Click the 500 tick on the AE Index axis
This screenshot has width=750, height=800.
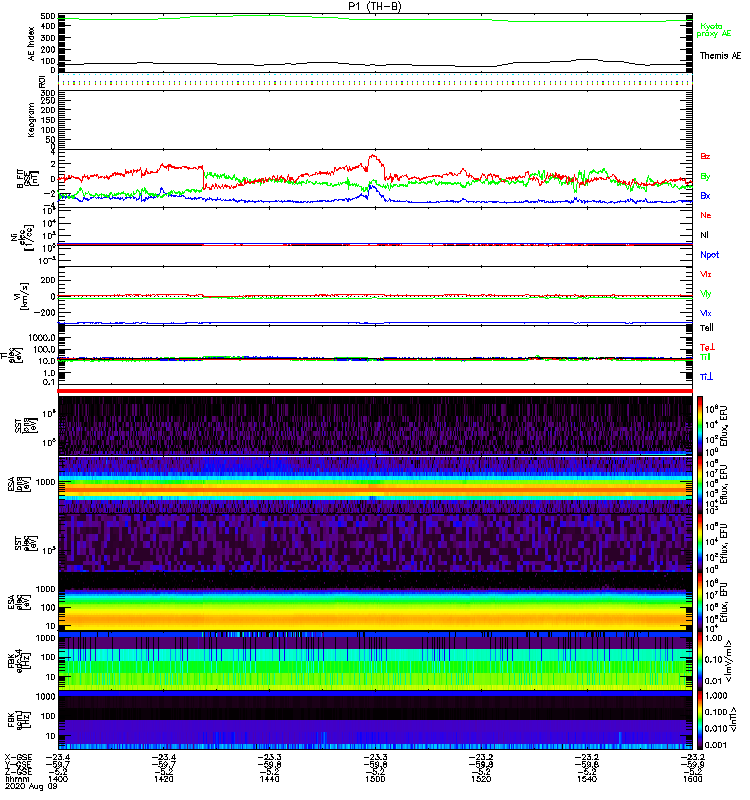point(48,16)
